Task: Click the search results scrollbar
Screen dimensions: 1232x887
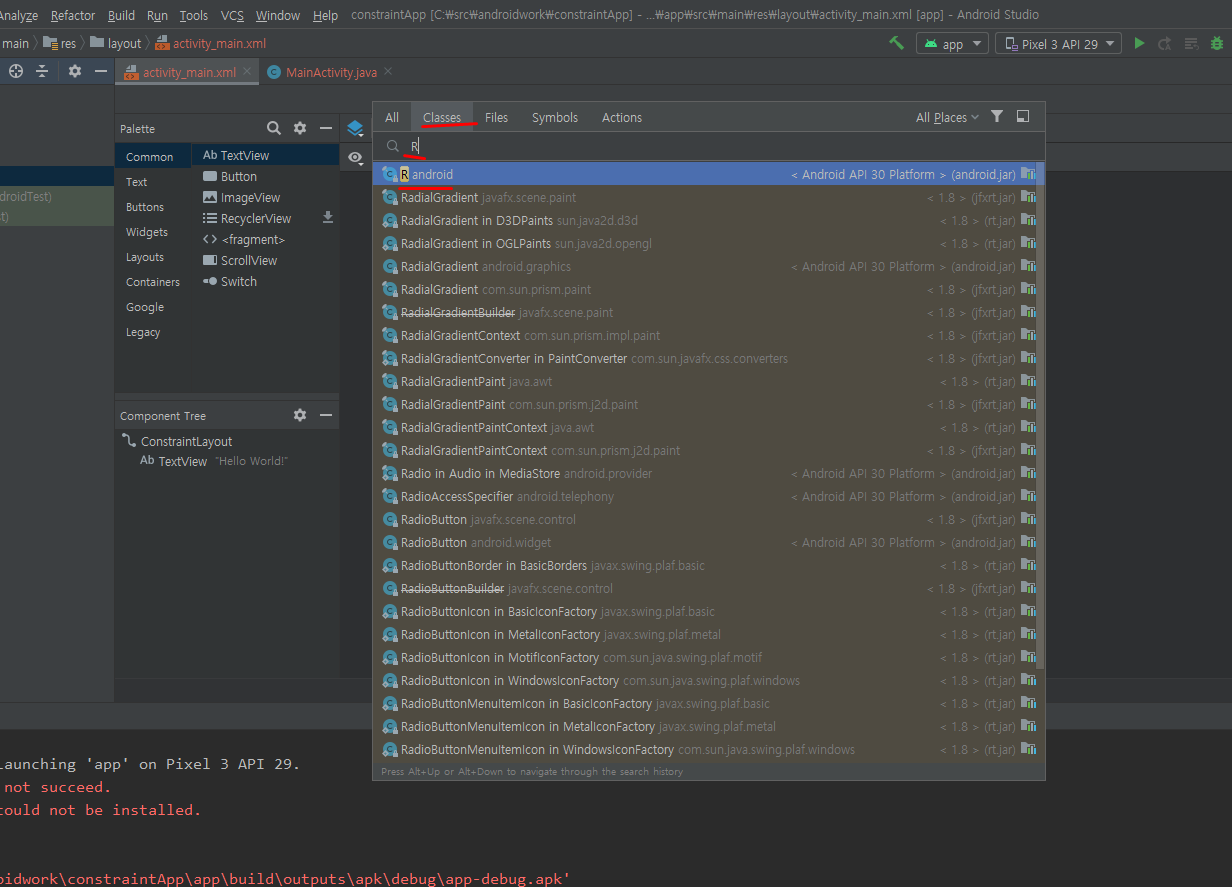Action: point(1040,415)
